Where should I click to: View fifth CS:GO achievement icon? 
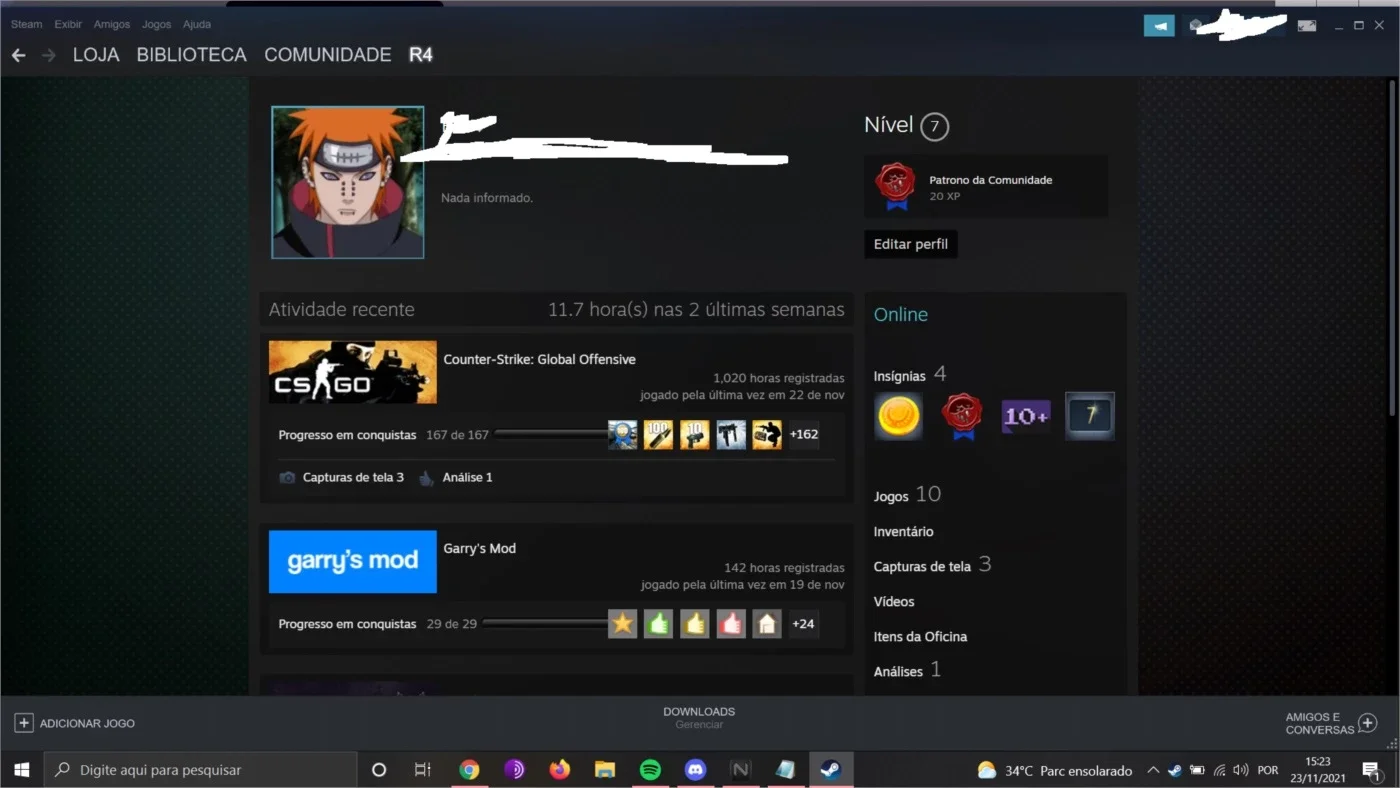coord(767,434)
